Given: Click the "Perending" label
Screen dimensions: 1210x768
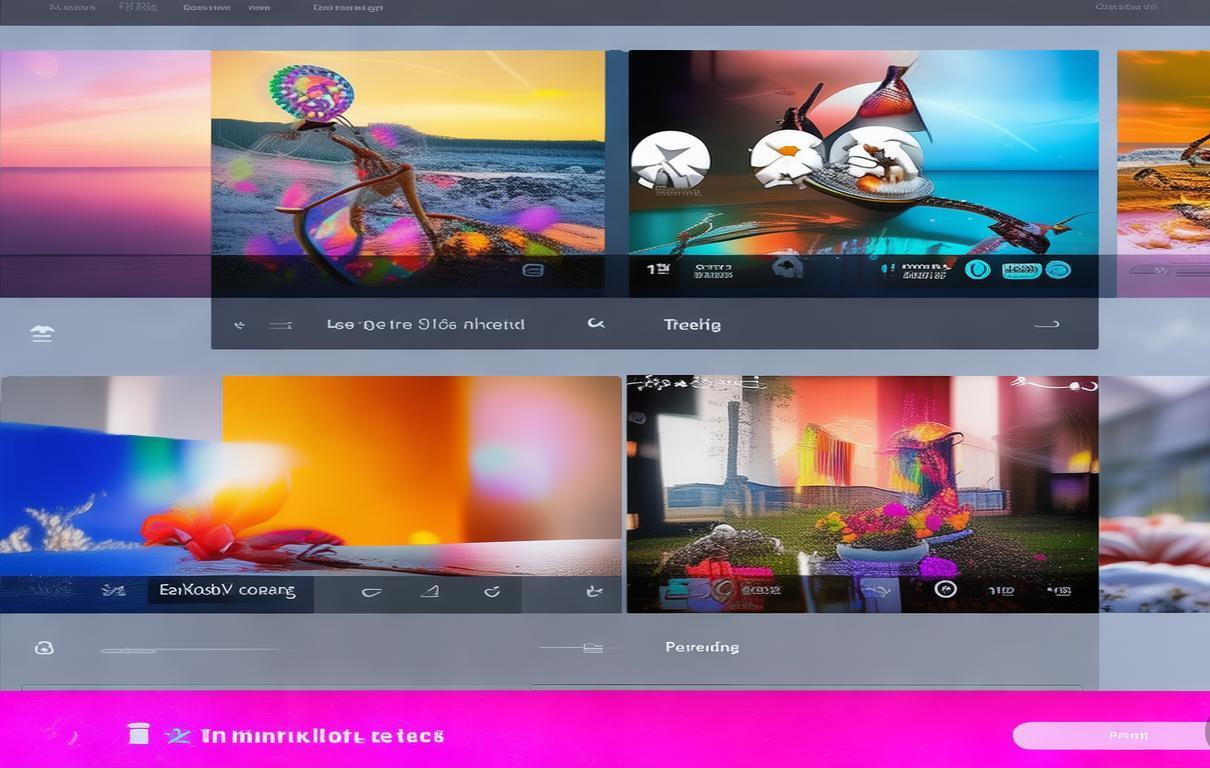Looking at the screenshot, I should pos(702,647).
